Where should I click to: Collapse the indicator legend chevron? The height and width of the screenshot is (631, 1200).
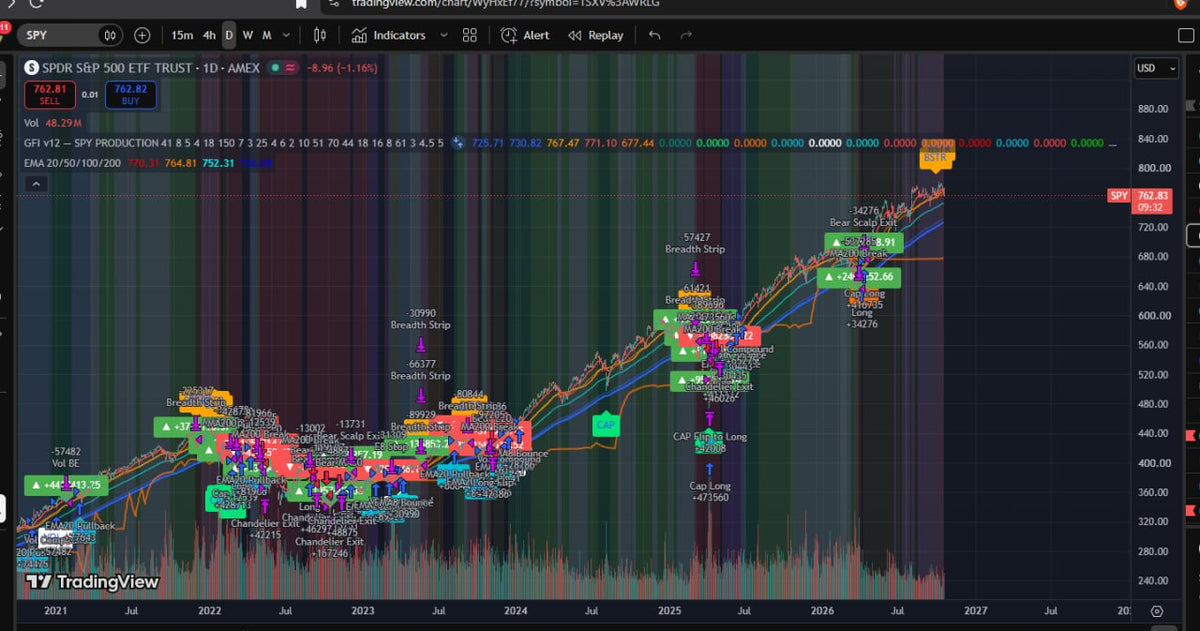(x=35, y=183)
